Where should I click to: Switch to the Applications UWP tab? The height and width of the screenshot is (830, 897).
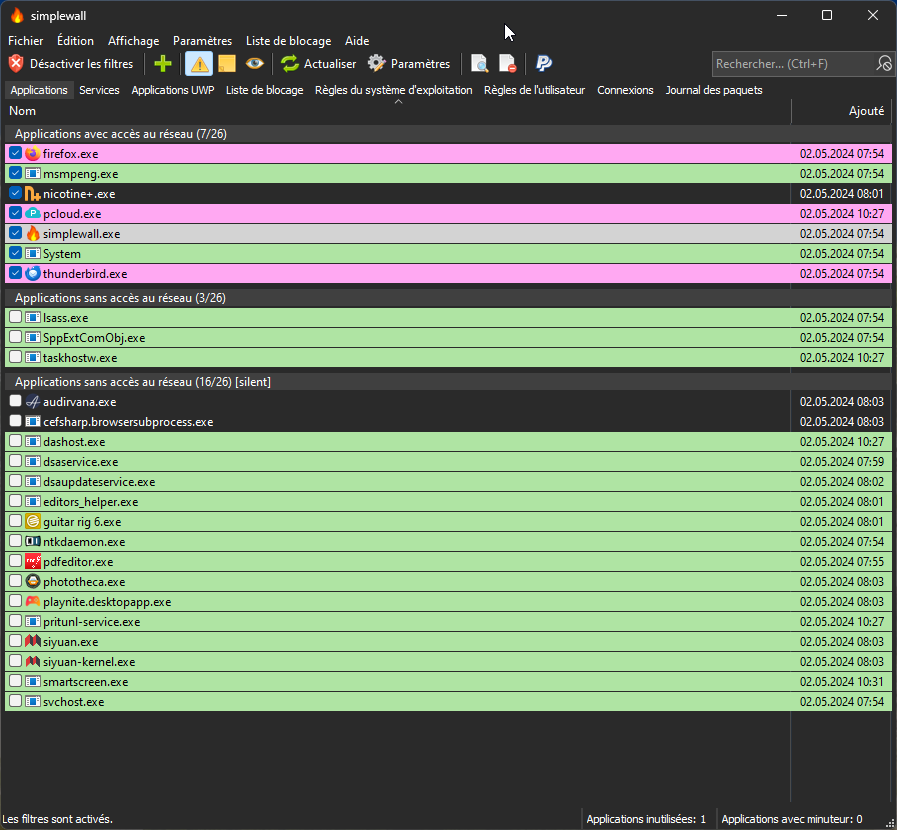point(173,90)
